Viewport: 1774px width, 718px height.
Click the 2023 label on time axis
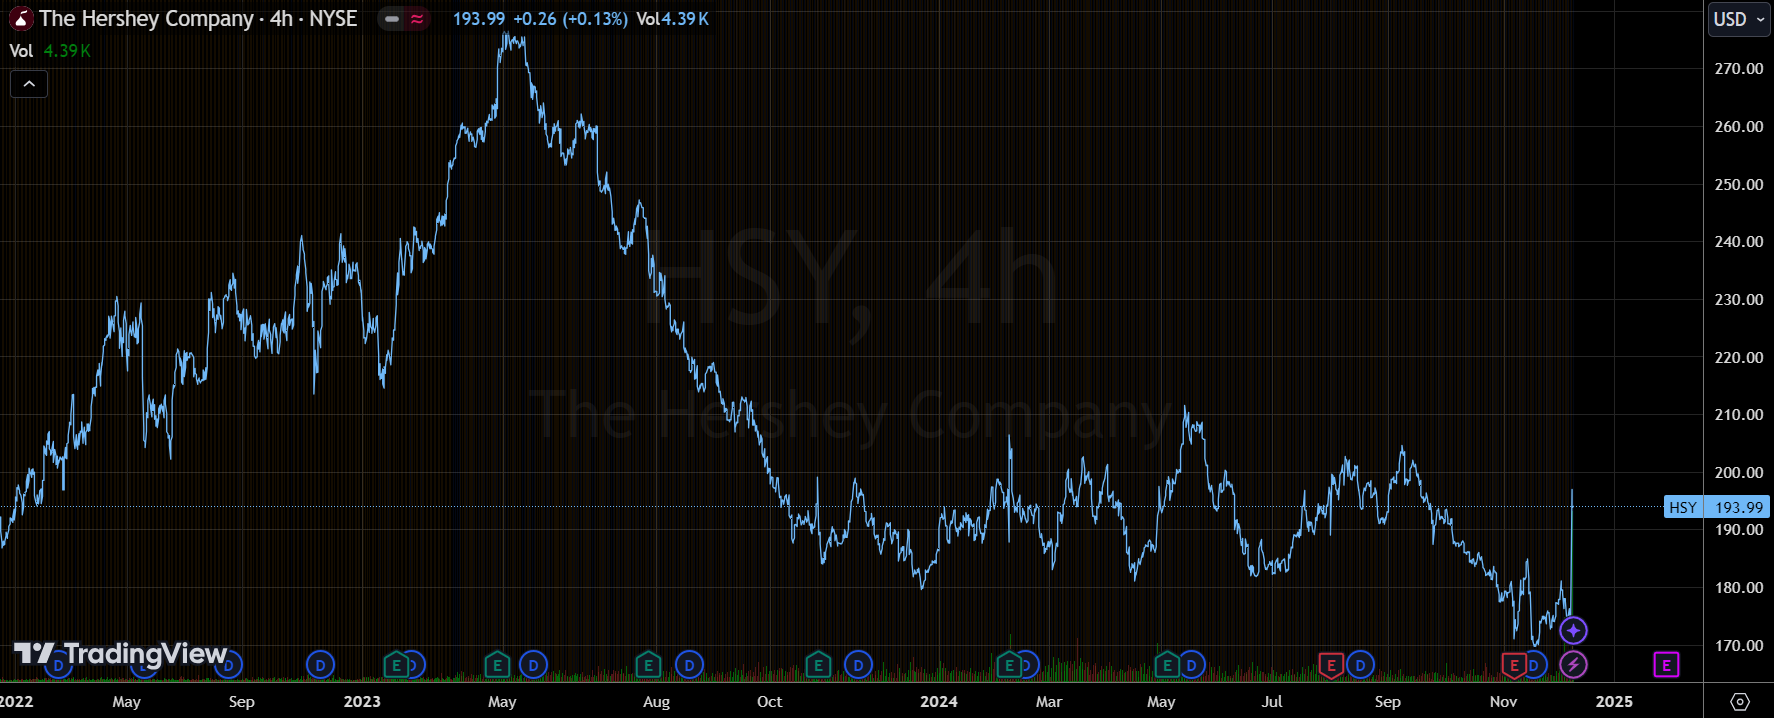[x=362, y=701]
